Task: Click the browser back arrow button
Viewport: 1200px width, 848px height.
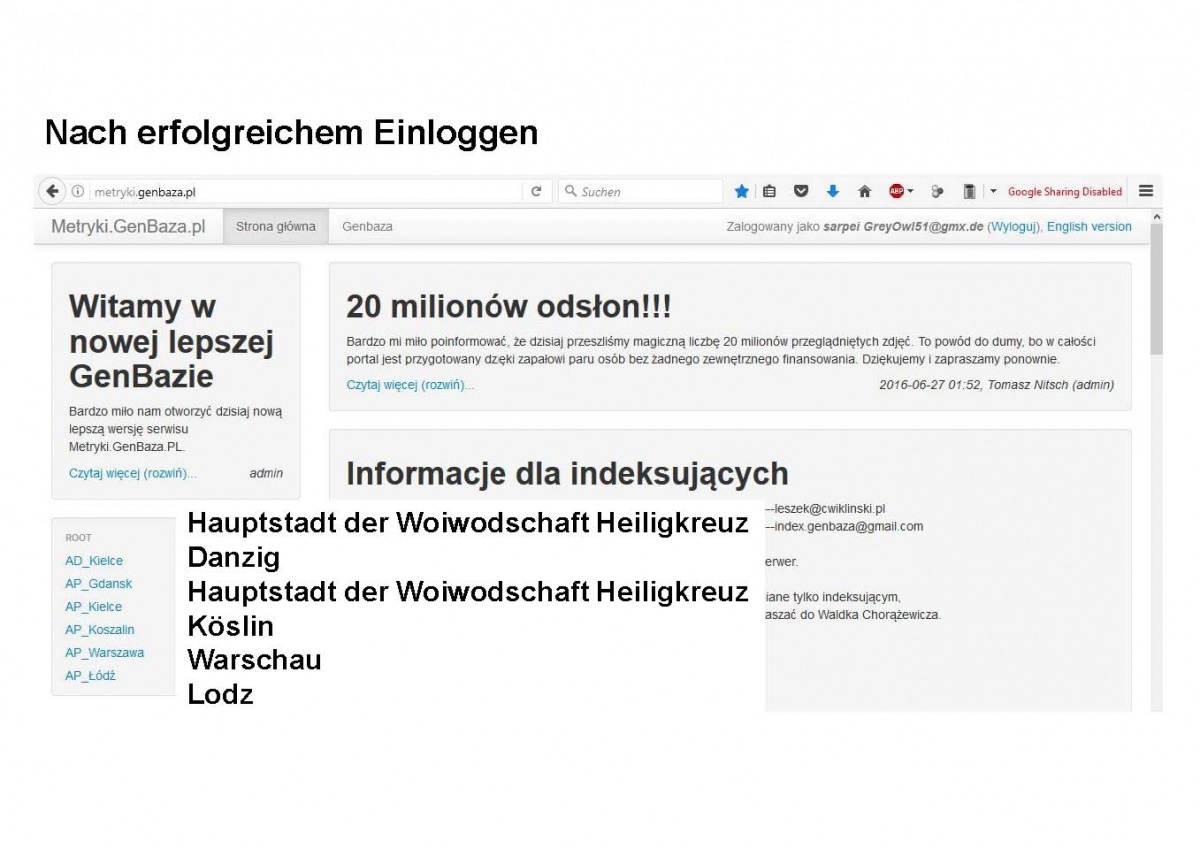Action: (52, 192)
